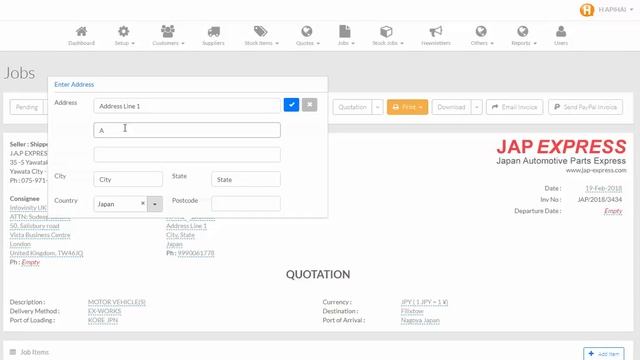Edit the currency JPY value
The height and width of the screenshot is (360, 640).
click(x=424, y=302)
